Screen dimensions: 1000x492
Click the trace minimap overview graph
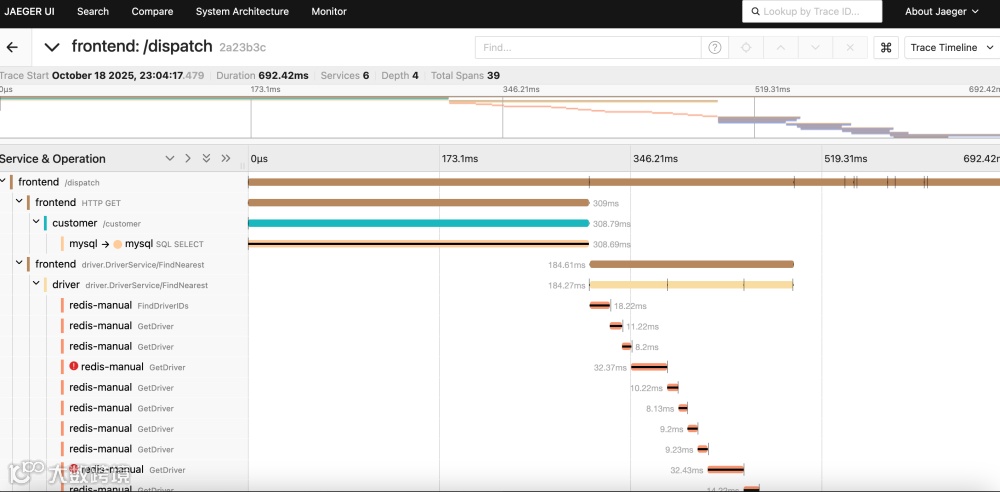pos(500,116)
